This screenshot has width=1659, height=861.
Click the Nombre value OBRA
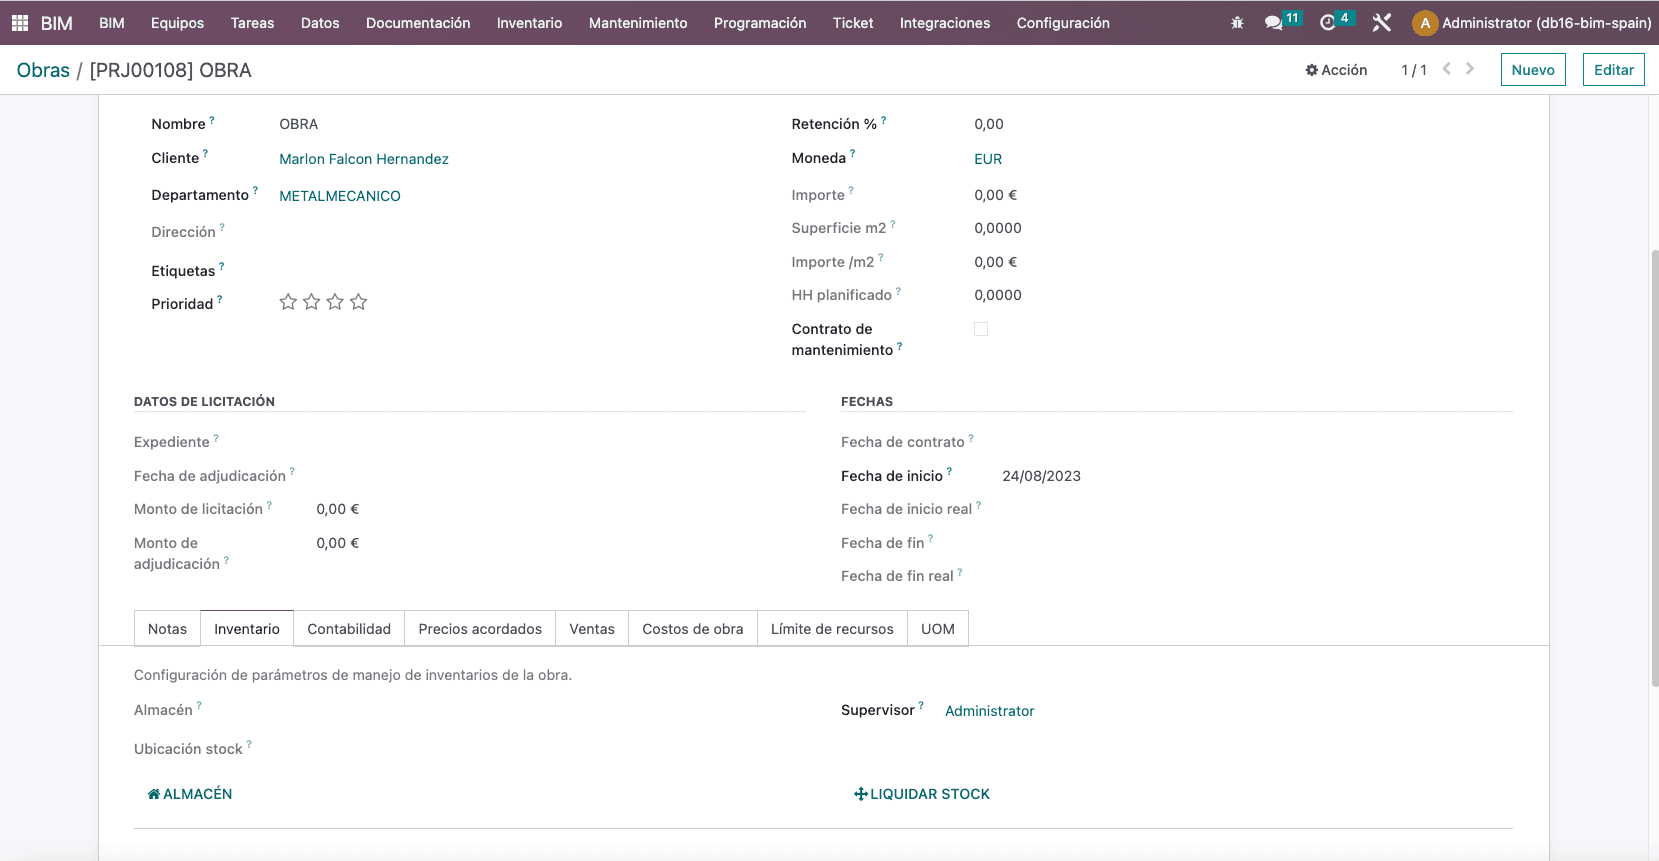pos(299,124)
